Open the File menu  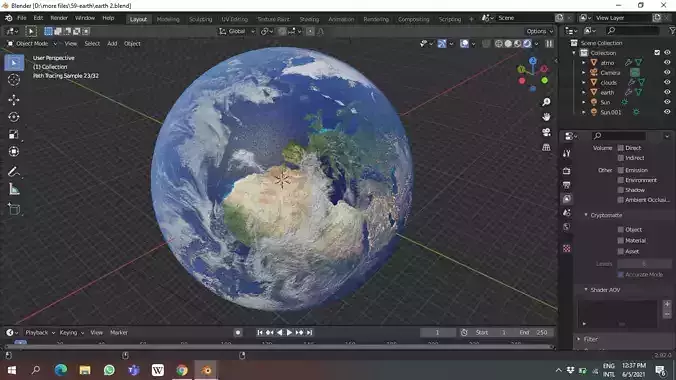point(22,18)
